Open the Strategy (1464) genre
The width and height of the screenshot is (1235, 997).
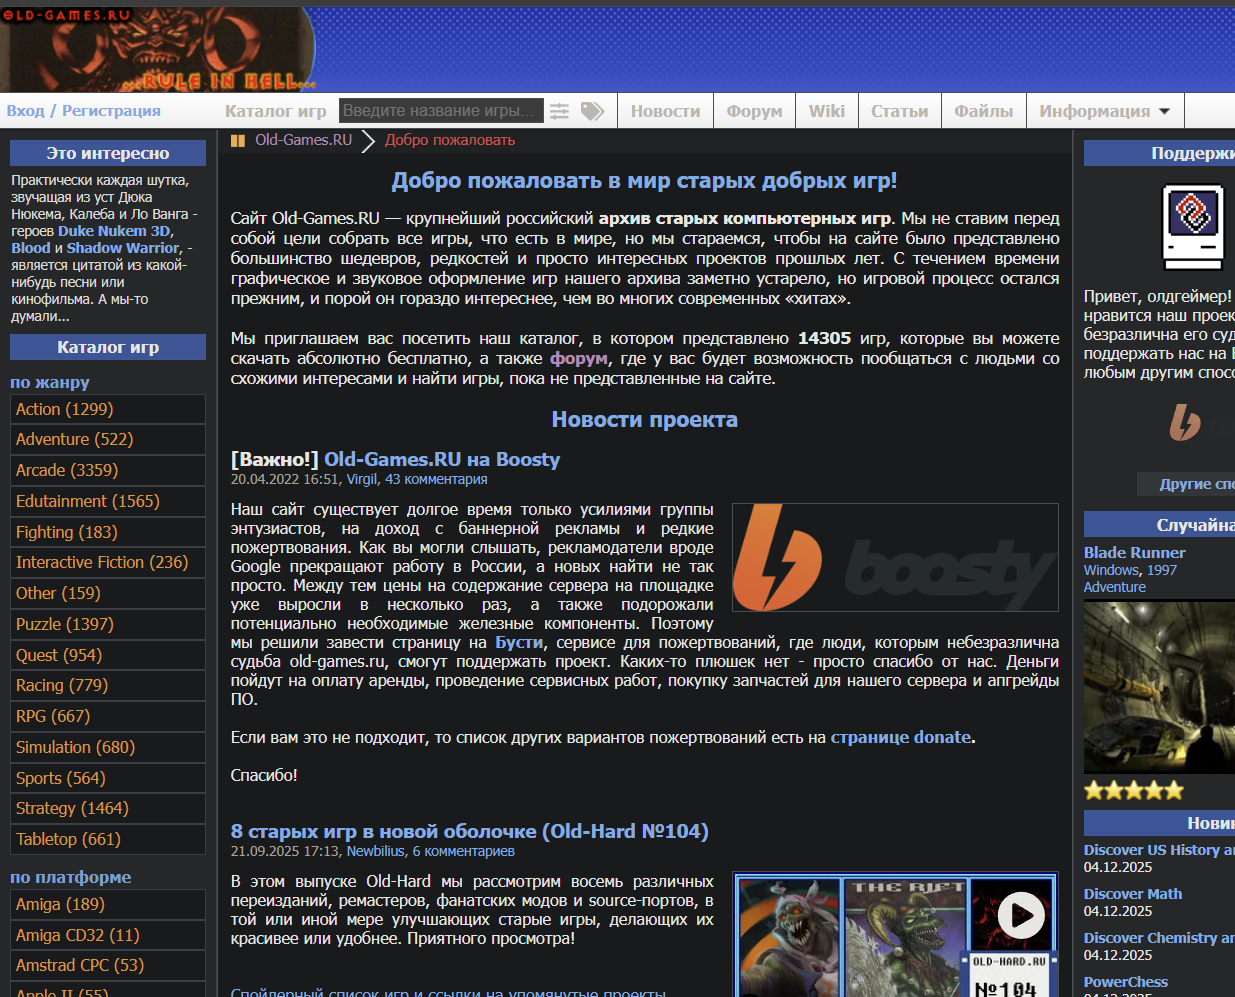point(108,808)
